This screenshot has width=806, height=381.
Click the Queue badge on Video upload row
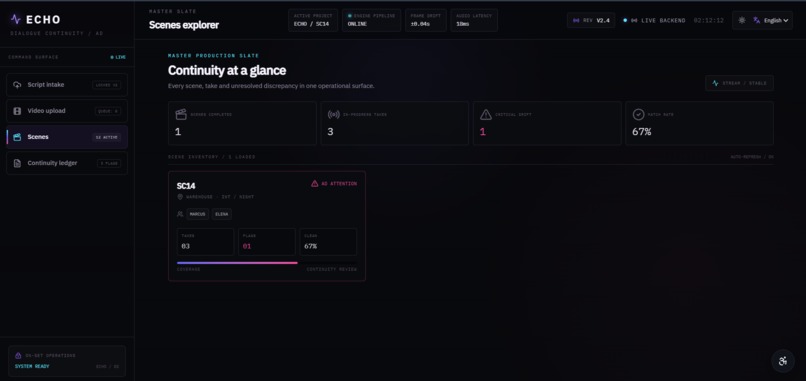click(x=108, y=111)
